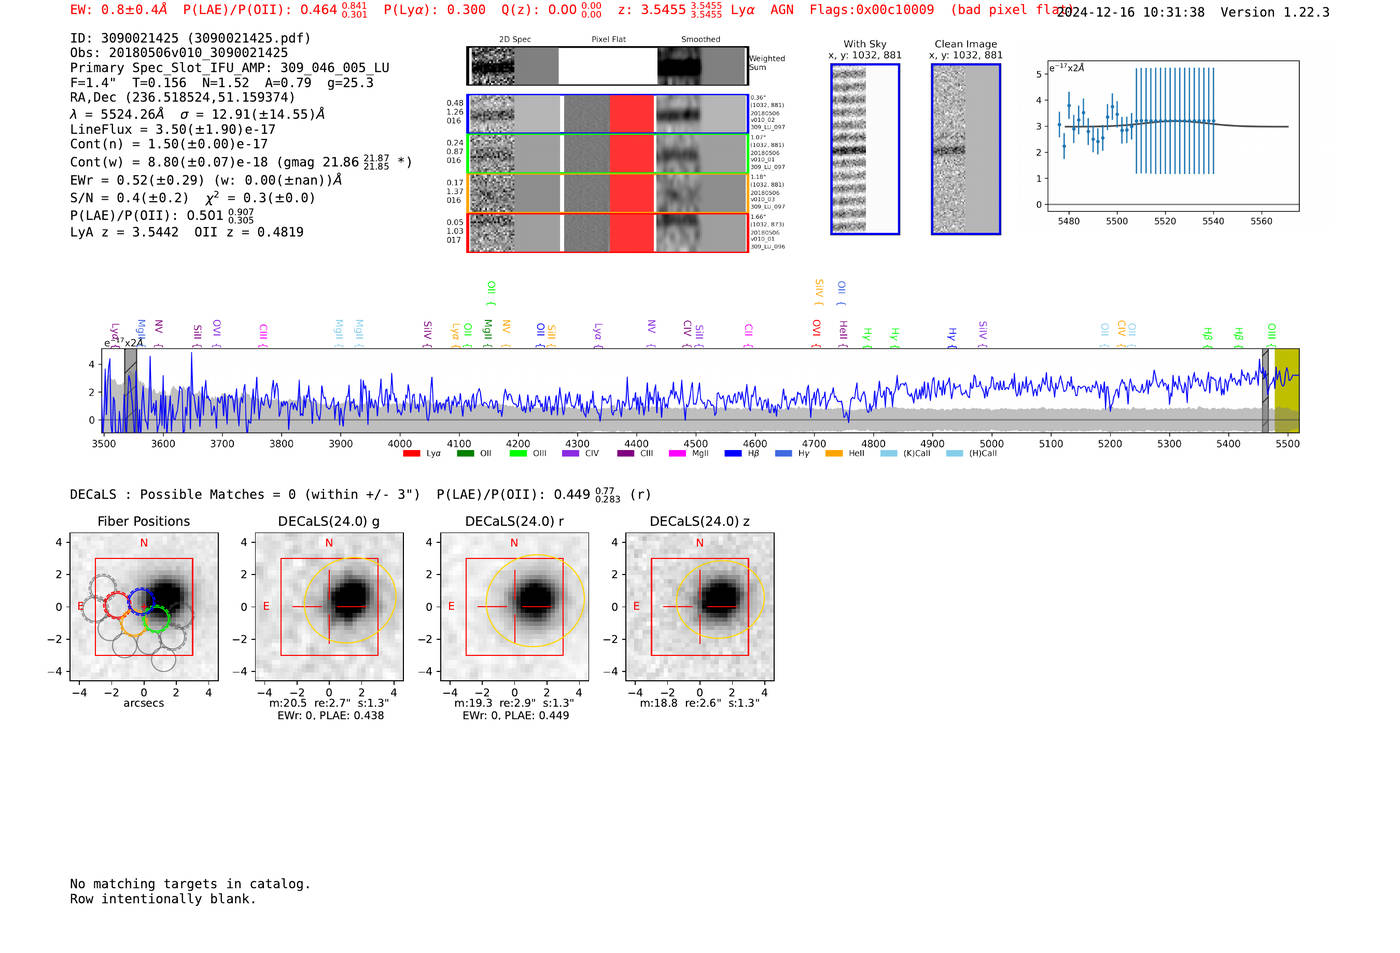Screen dimensions: 1400x953
Task: Click the purple CIV legend swatch
Action: point(571,454)
